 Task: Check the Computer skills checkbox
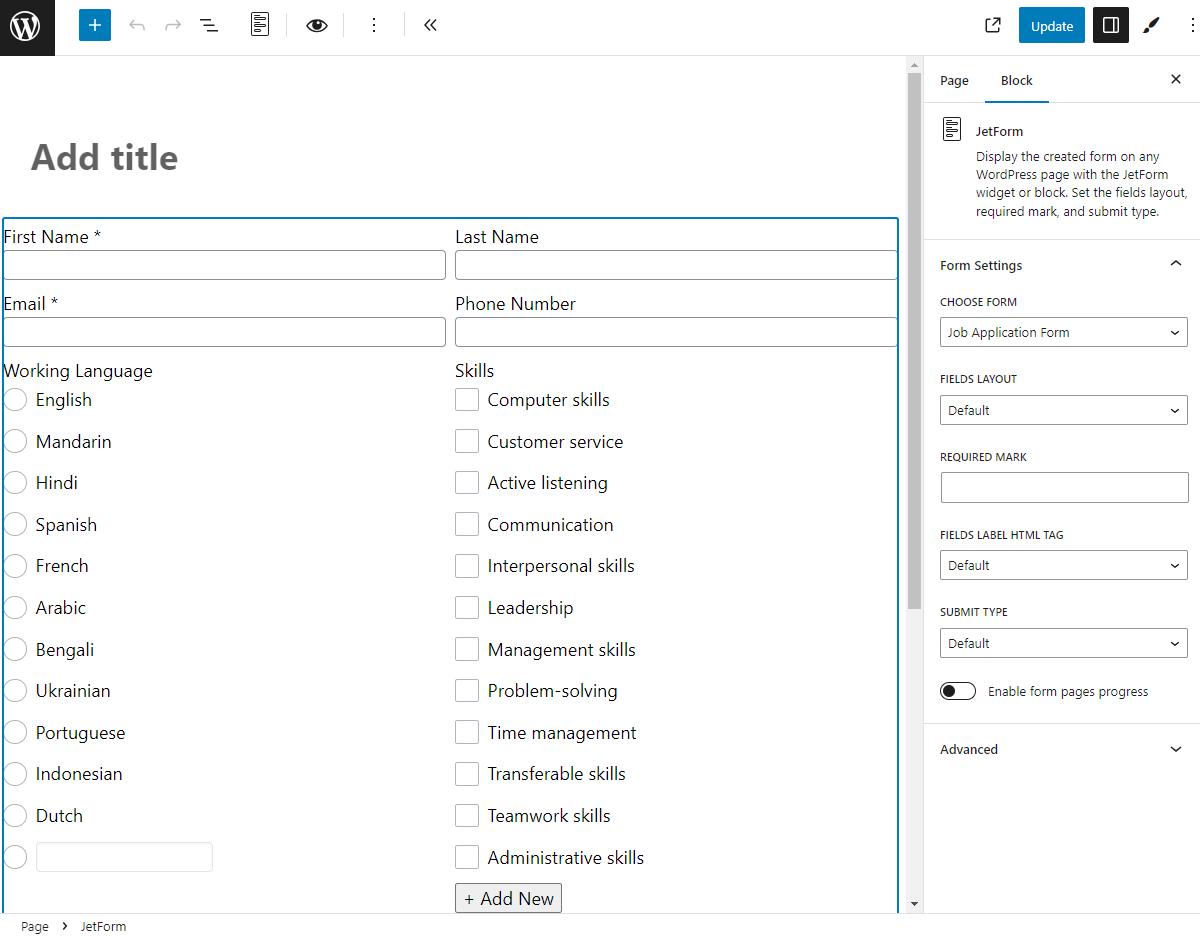point(467,400)
